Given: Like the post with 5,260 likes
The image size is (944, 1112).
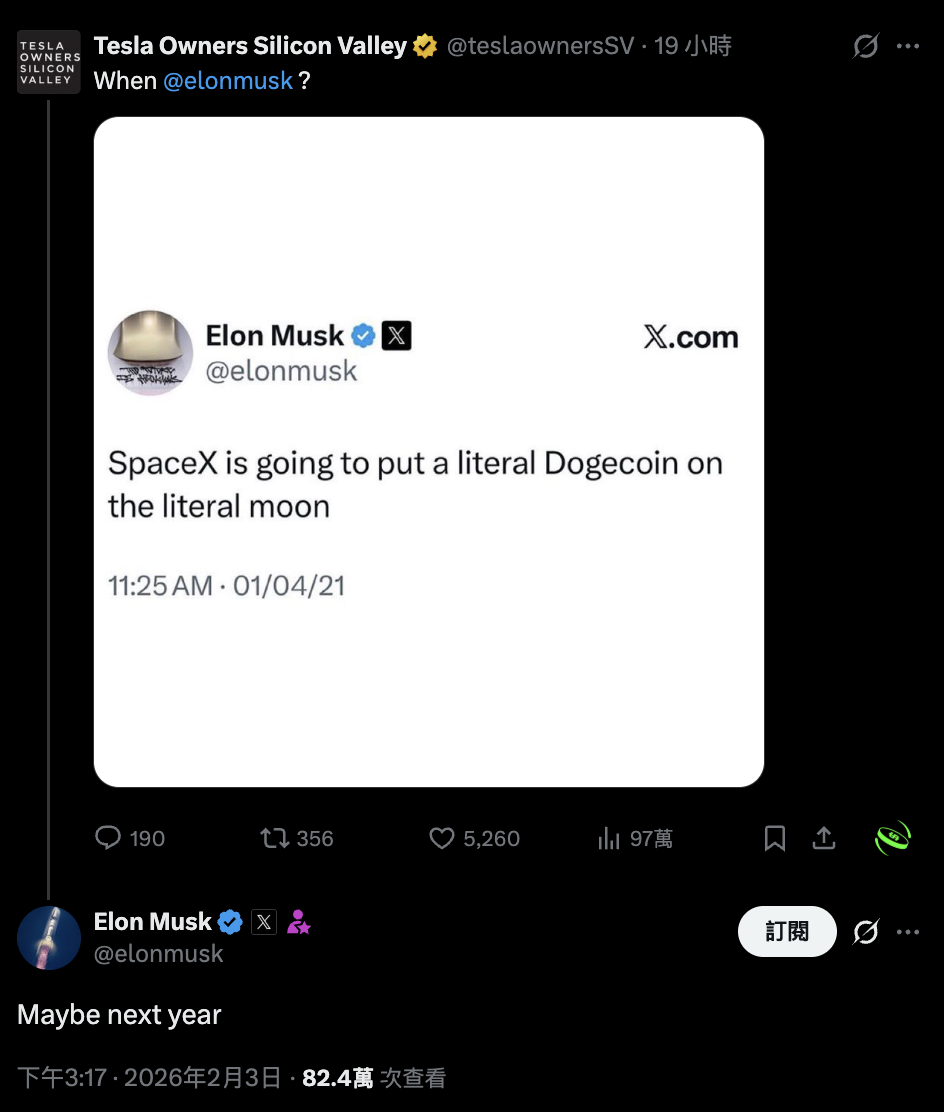Looking at the screenshot, I should coord(442,838).
